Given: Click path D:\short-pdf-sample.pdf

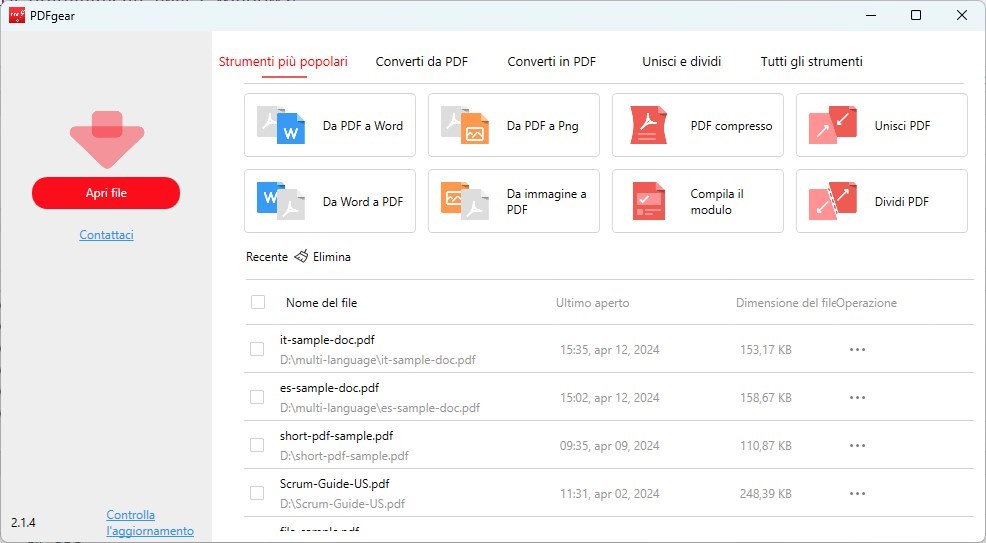Looking at the screenshot, I should tap(345, 456).
